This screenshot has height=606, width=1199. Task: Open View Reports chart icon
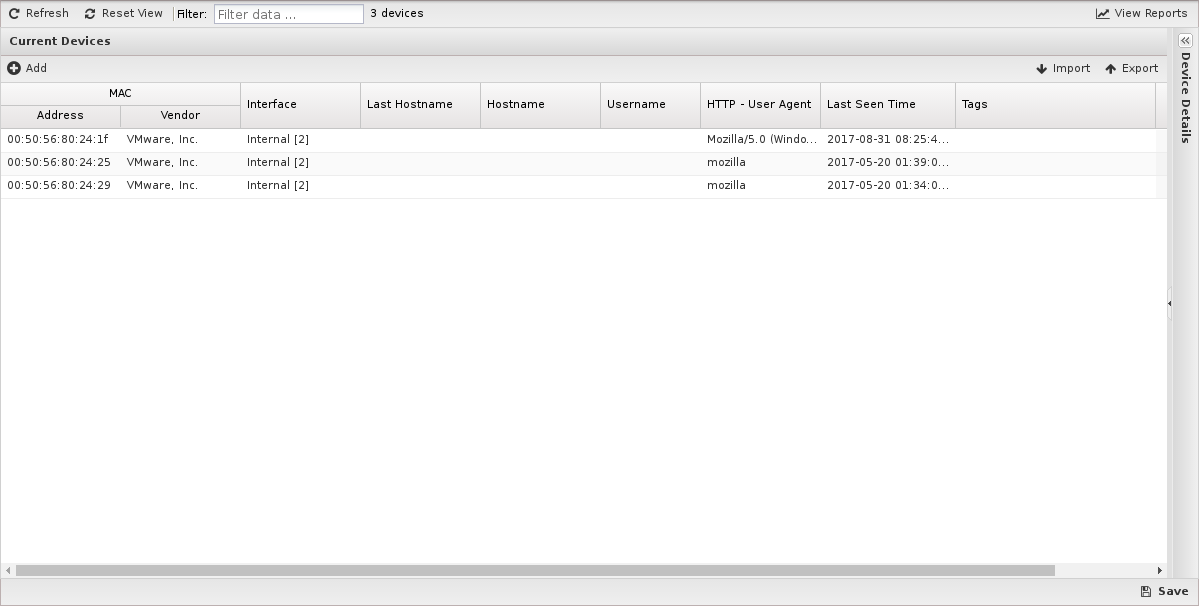click(1102, 14)
